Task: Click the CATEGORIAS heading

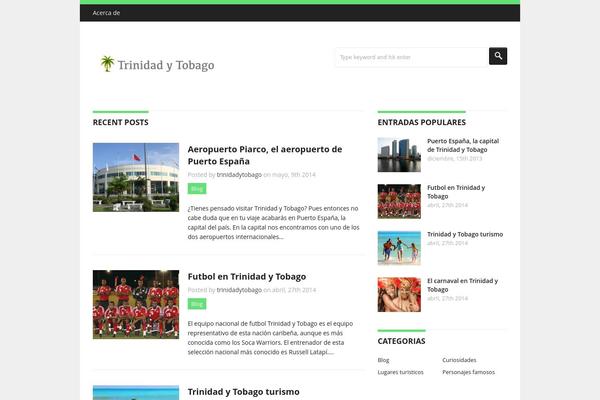Action: (401, 341)
